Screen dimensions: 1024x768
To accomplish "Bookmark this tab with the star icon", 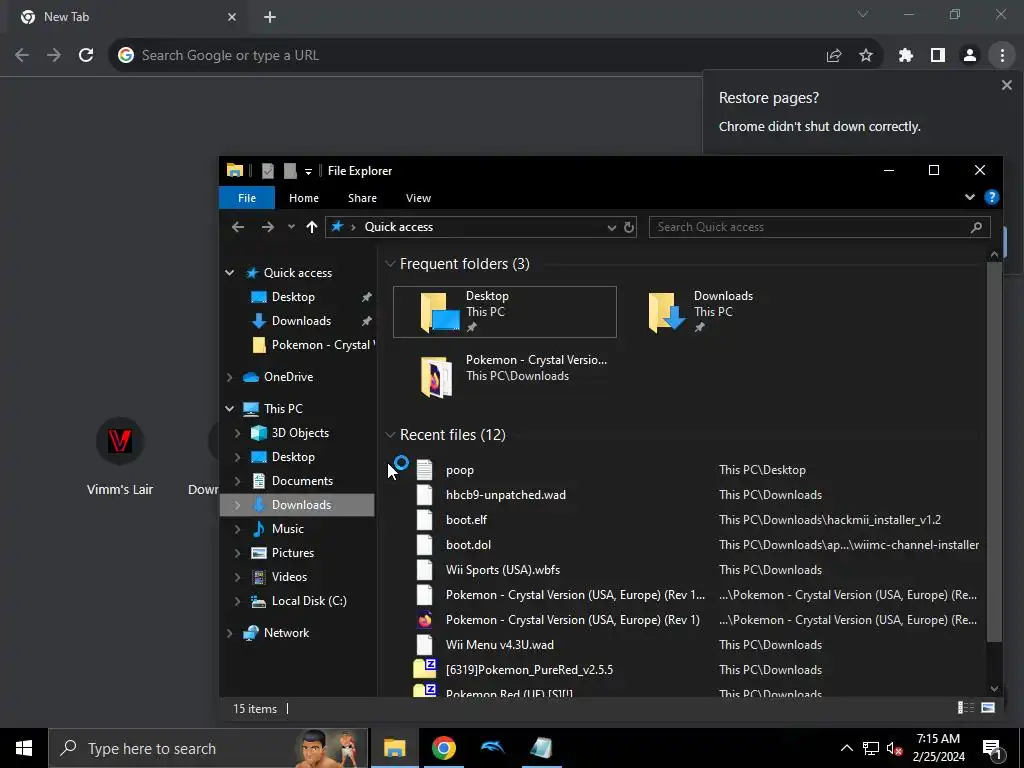I will (866, 56).
